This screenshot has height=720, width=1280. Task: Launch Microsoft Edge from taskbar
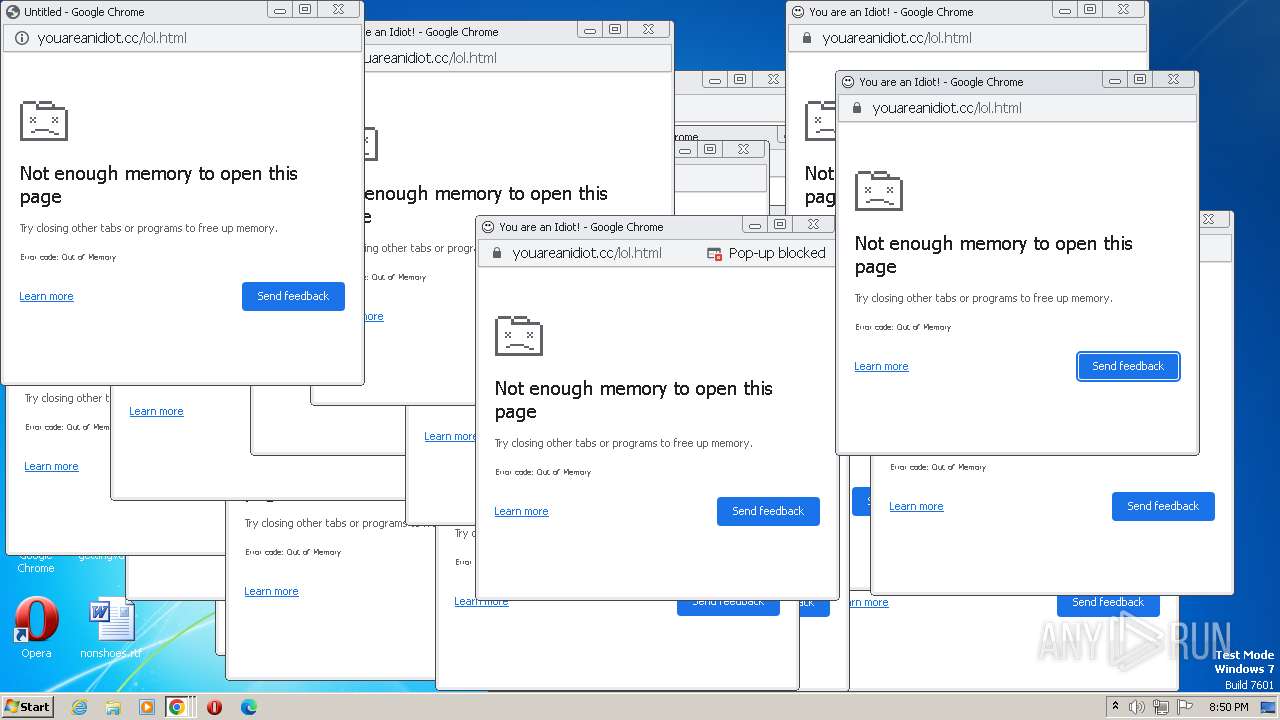point(248,707)
